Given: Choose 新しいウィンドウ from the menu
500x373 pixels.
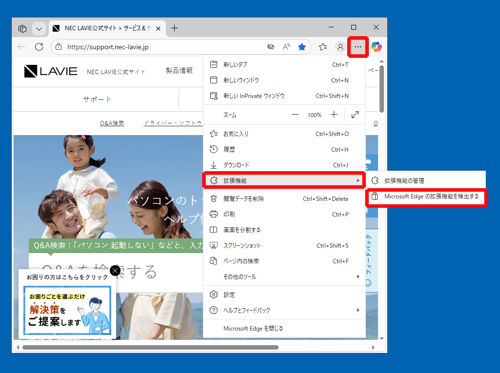Looking at the screenshot, I should click(x=284, y=80).
